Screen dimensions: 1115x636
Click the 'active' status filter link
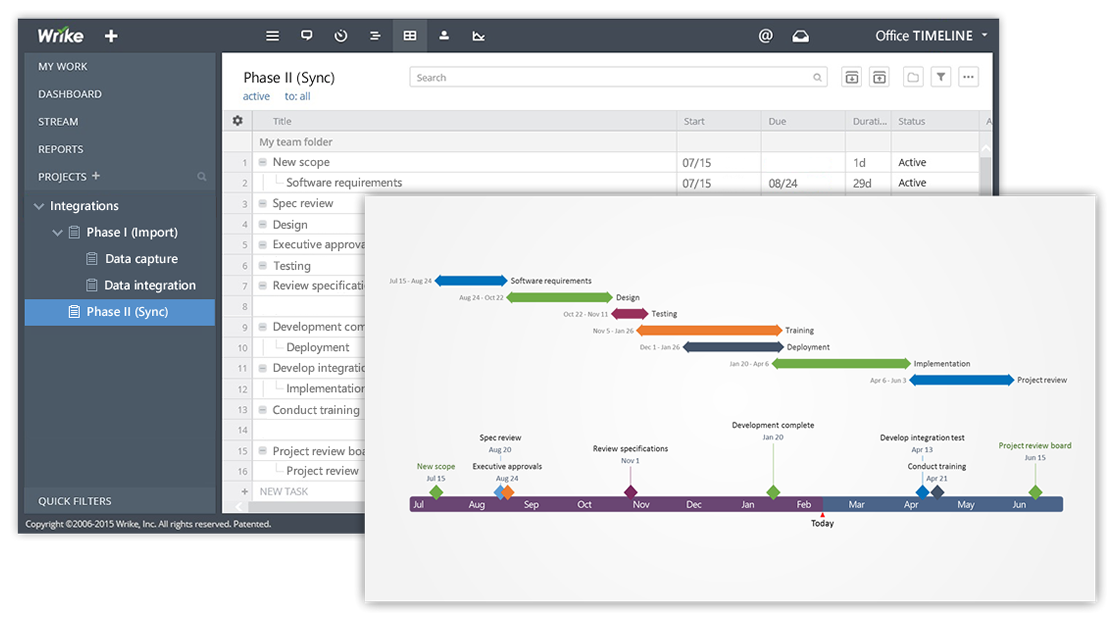[256, 97]
